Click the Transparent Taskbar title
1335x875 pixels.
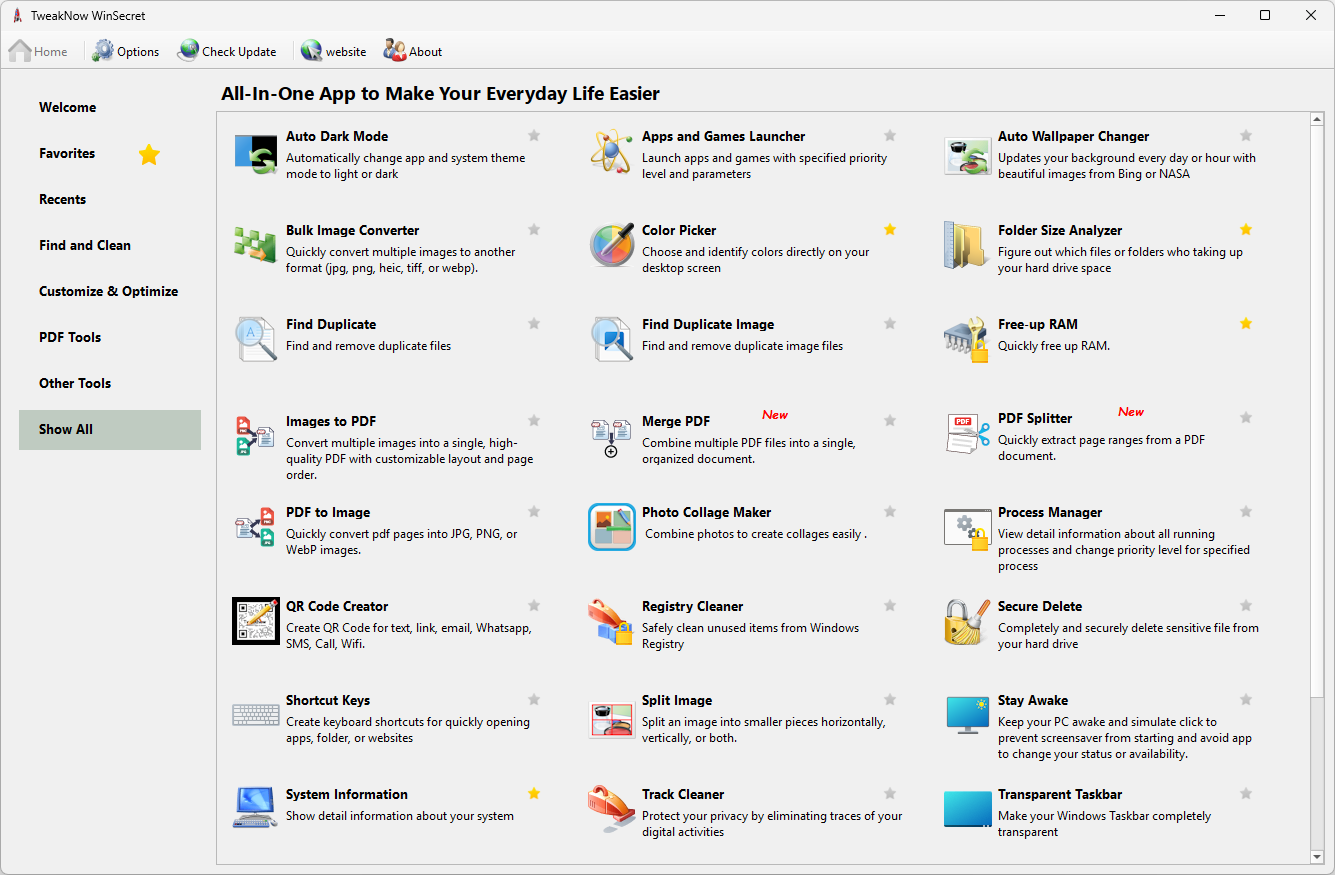pyautogui.click(x=1060, y=794)
